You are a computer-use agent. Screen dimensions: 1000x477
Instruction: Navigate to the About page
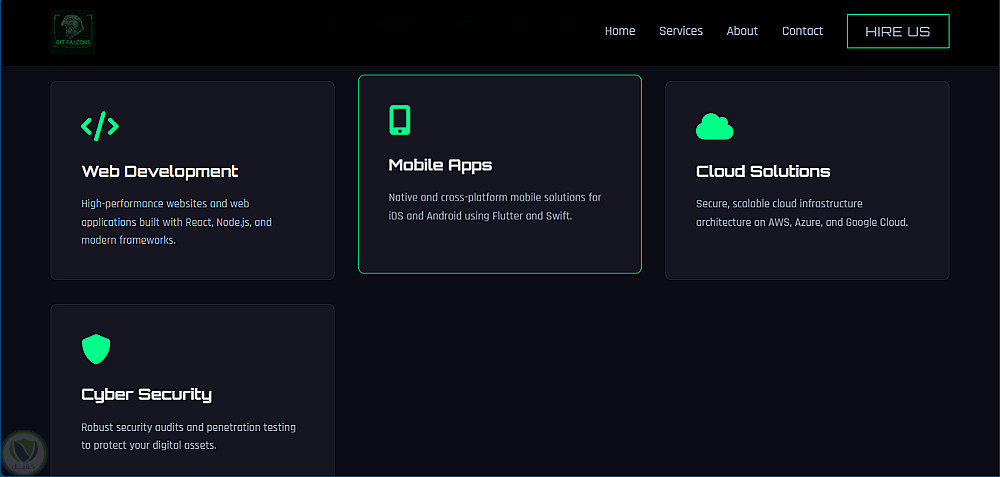point(742,31)
